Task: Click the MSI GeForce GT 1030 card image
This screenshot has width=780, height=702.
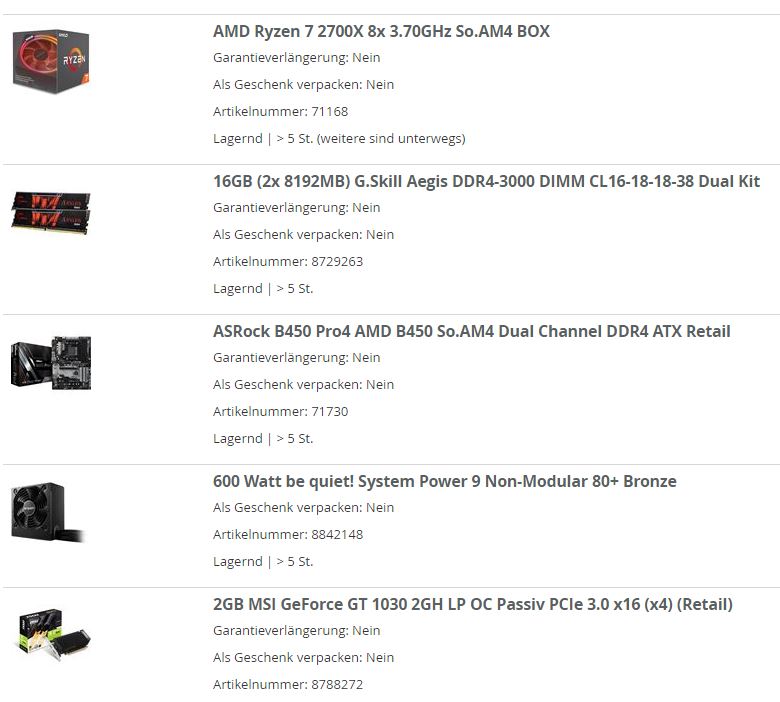Action: (54, 634)
